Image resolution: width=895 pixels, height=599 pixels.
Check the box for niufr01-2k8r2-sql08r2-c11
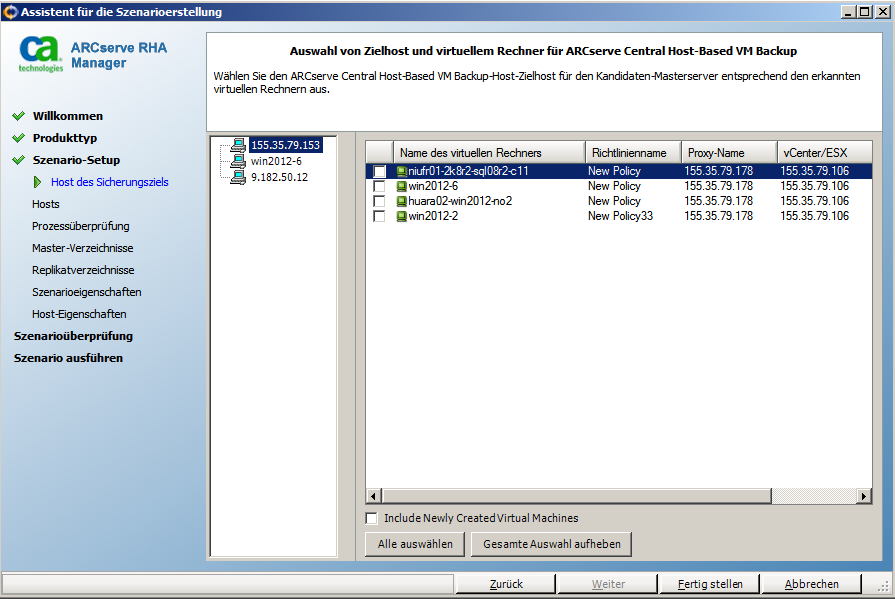click(x=379, y=171)
